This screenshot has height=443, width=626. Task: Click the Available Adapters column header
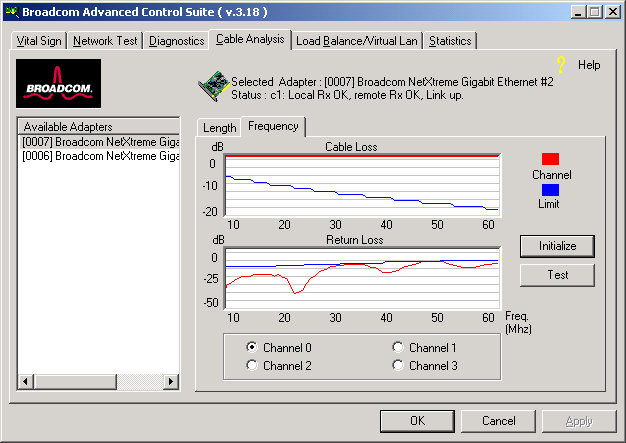coord(99,127)
